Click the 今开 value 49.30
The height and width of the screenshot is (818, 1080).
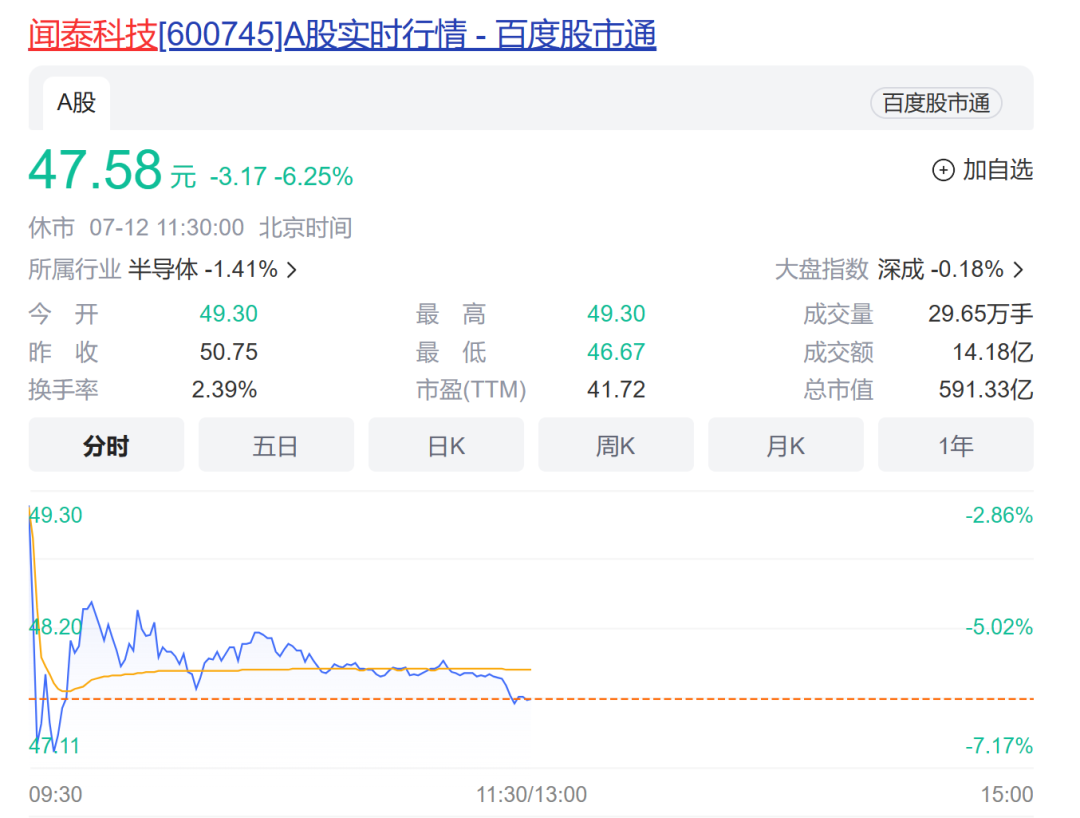tap(229, 314)
